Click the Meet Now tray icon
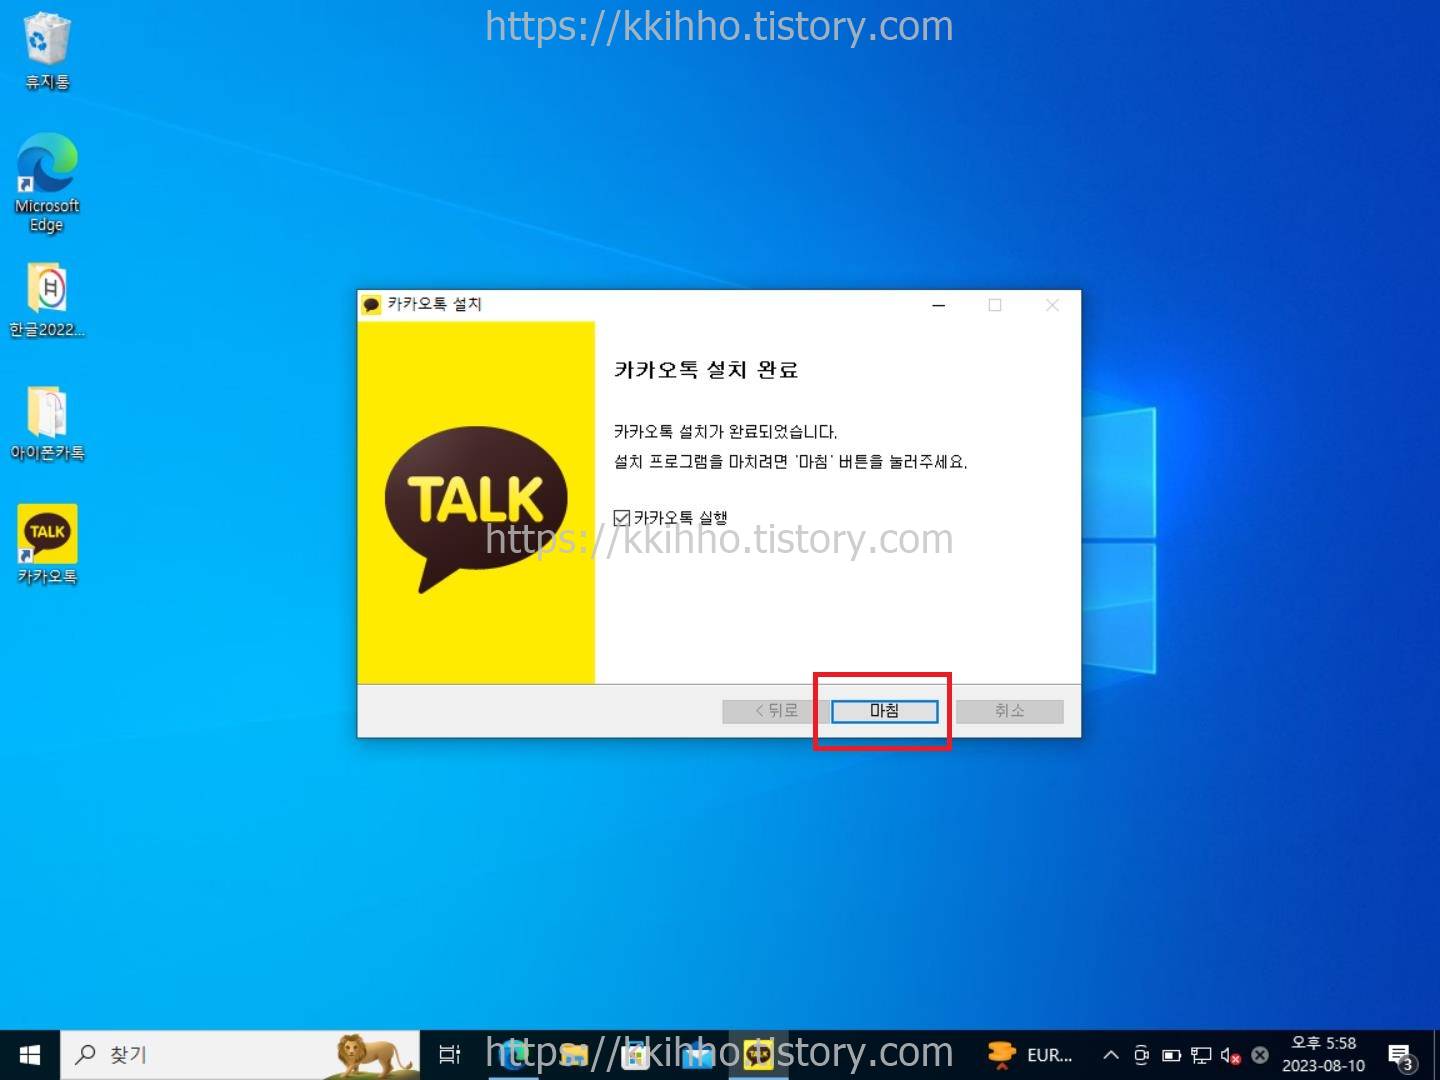1440x1080 pixels. pyautogui.click(x=1141, y=1055)
